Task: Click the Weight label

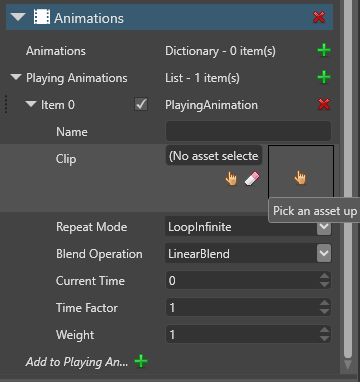Action: tap(75, 335)
